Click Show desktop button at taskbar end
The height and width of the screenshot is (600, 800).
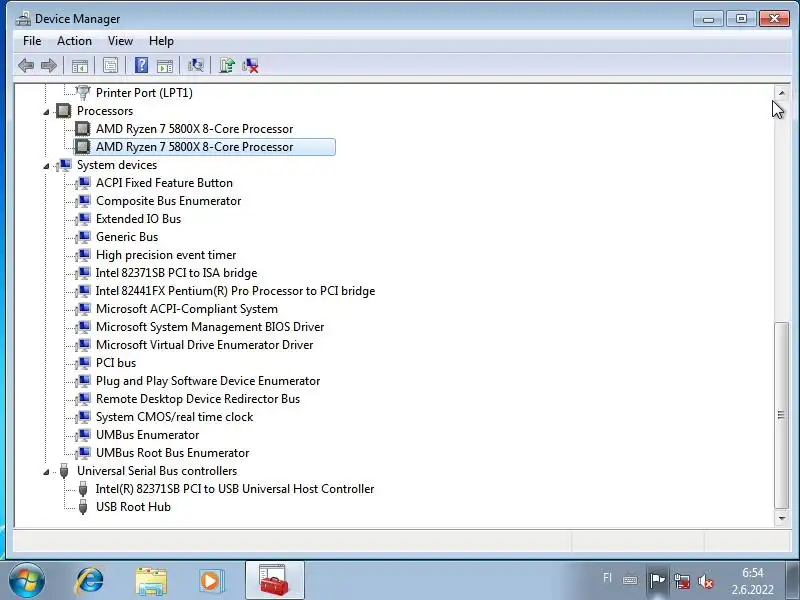(792, 580)
